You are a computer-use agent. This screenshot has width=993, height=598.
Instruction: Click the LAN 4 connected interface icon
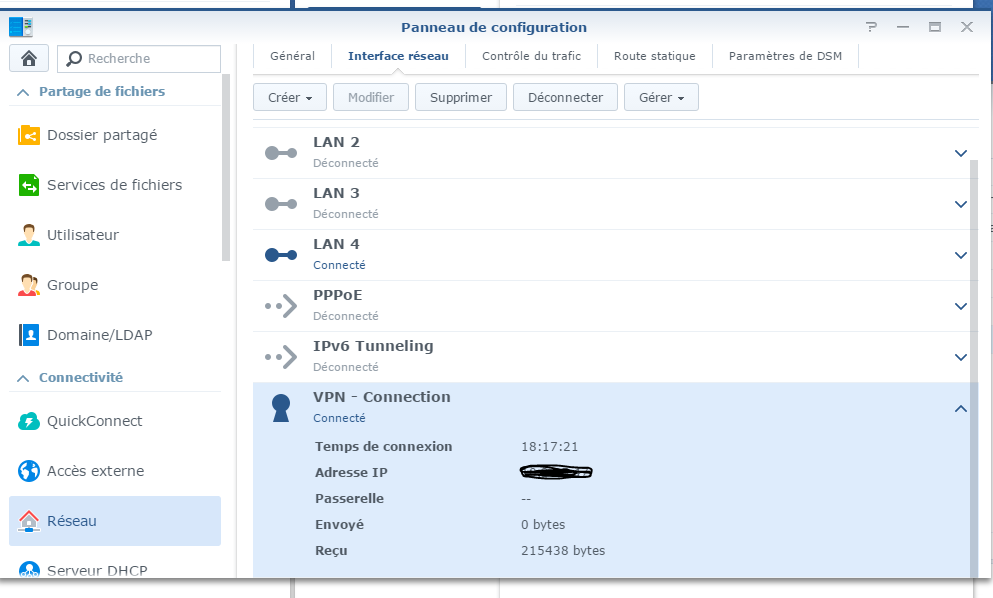[281, 255]
